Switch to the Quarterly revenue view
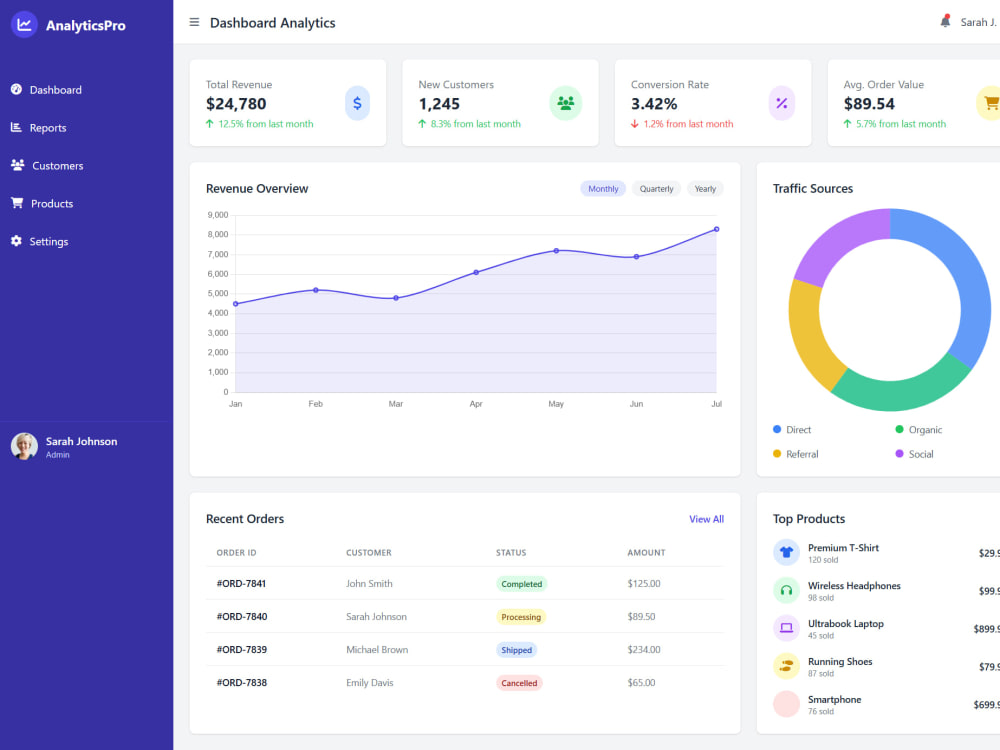This screenshot has width=1000, height=750. coord(656,189)
